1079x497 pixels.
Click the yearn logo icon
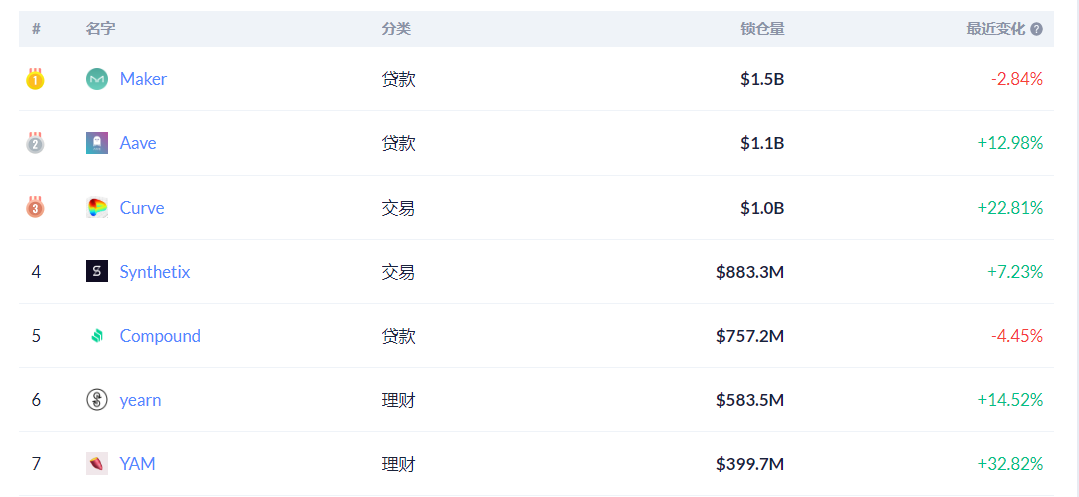[97, 400]
